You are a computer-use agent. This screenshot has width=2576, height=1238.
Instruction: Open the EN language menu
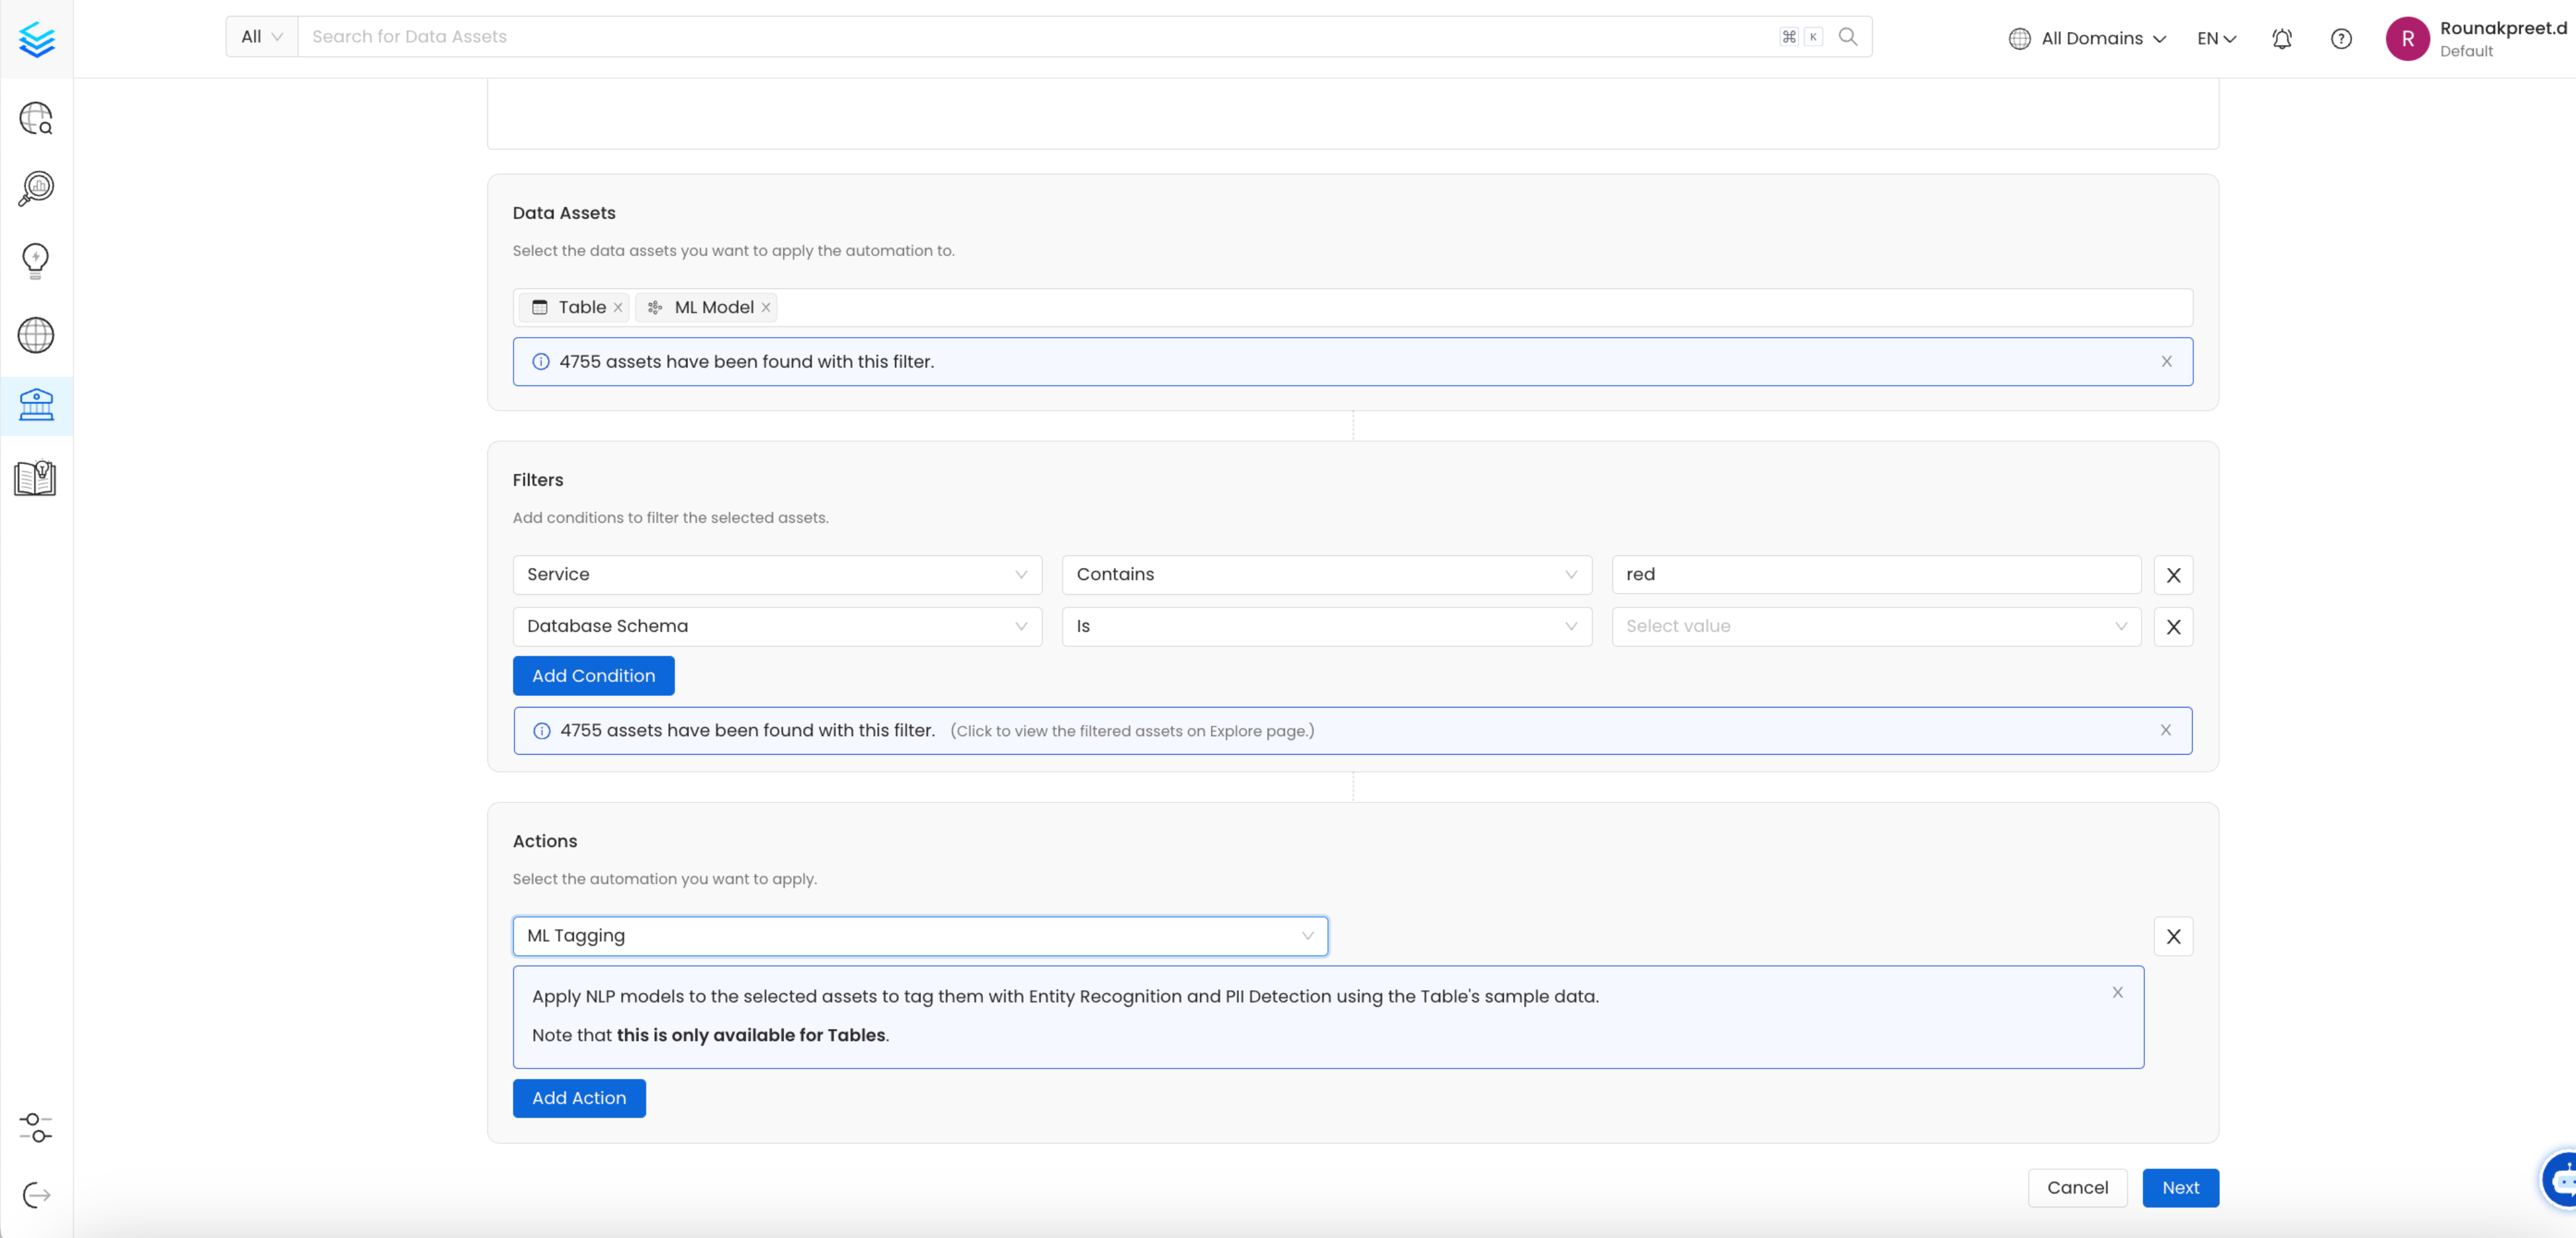pyautogui.click(x=2215, y=38)
